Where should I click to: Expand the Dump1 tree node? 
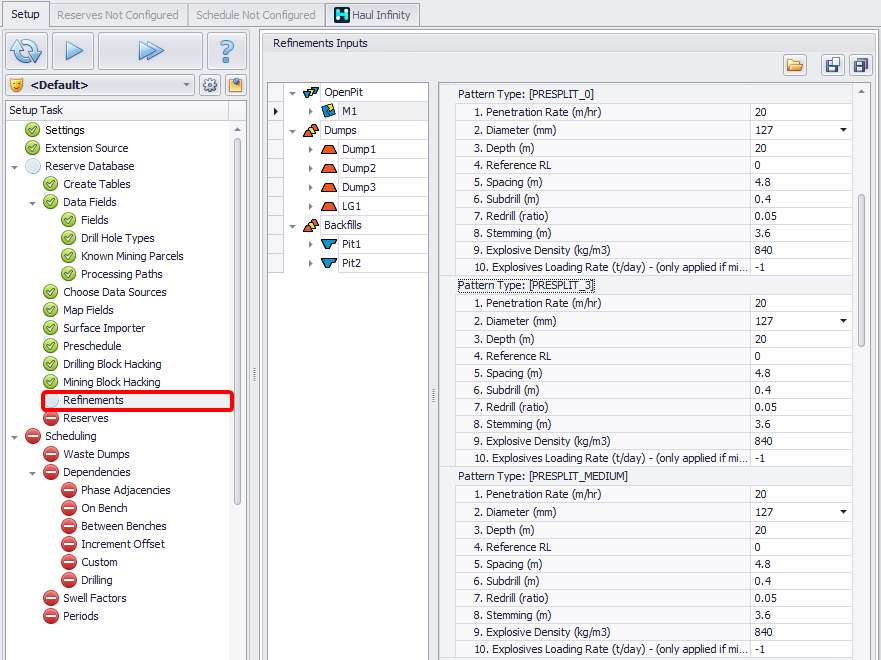click(x=311, y=149)
